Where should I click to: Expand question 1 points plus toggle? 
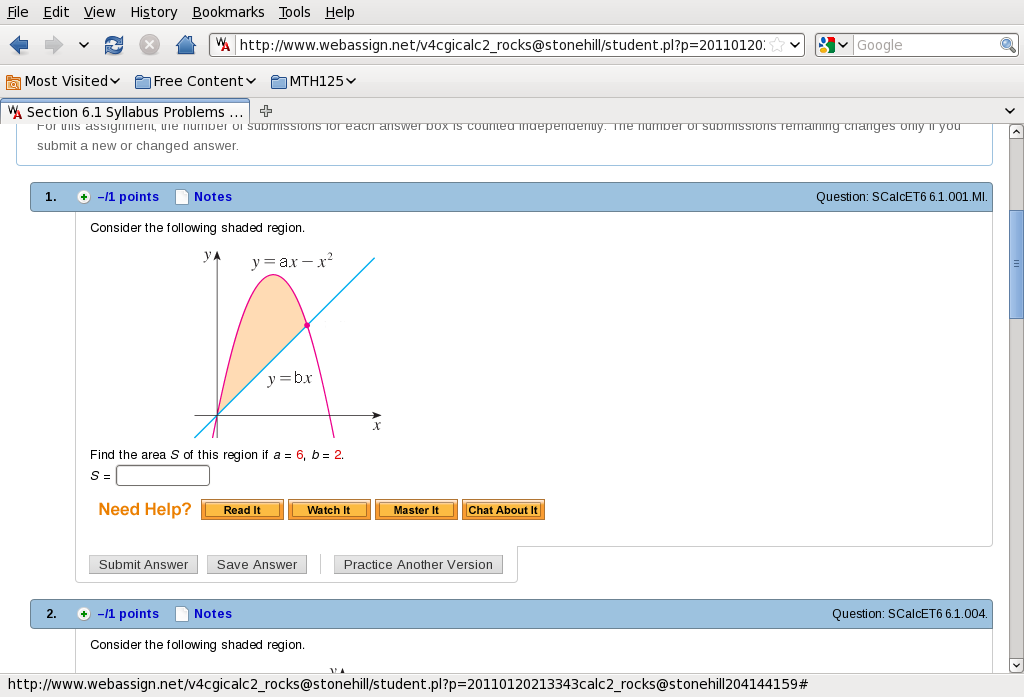(x=84, y=197)
